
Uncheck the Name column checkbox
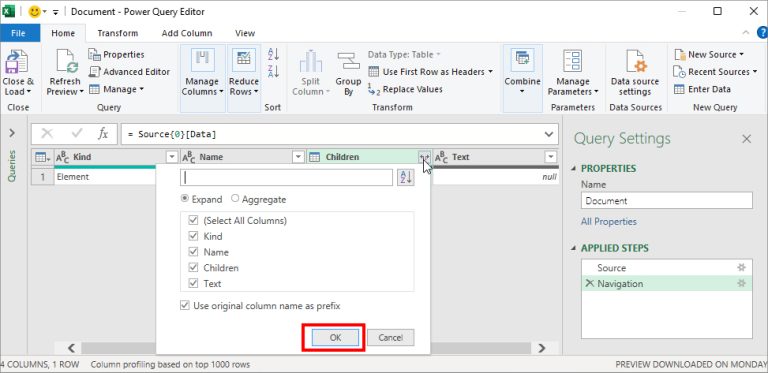tap(193, 252)
